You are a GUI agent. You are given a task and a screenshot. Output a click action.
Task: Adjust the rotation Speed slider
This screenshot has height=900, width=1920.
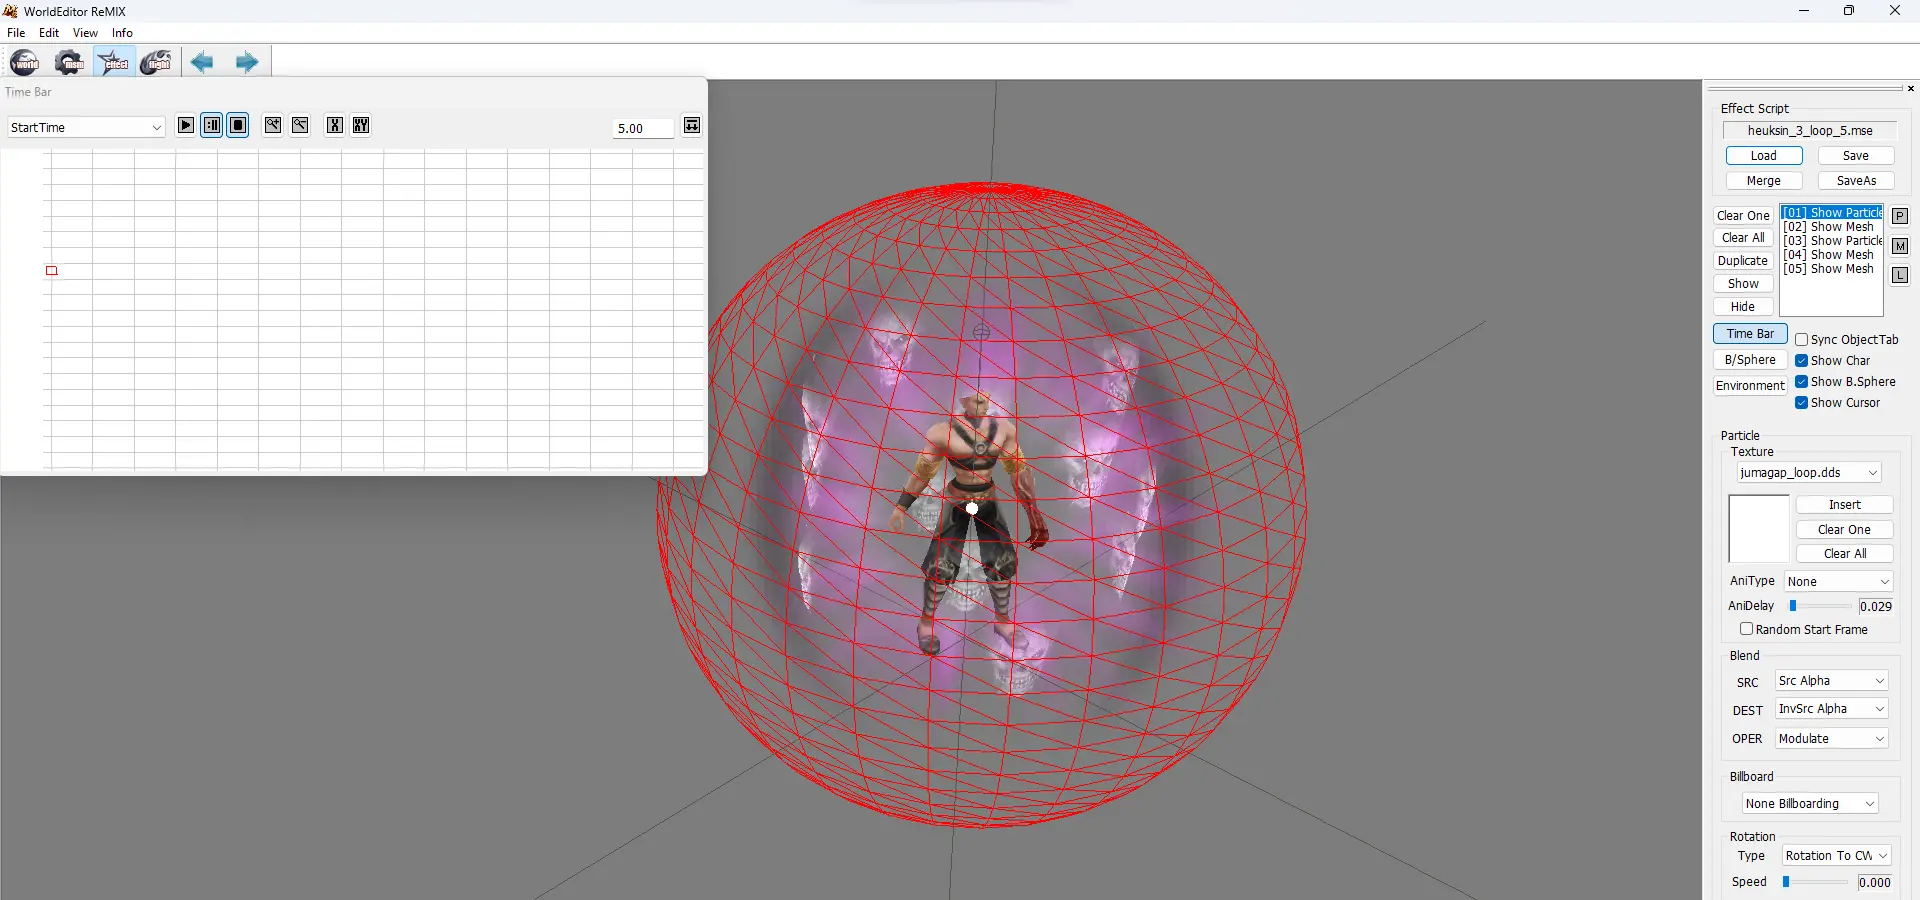coord(1786,882)
